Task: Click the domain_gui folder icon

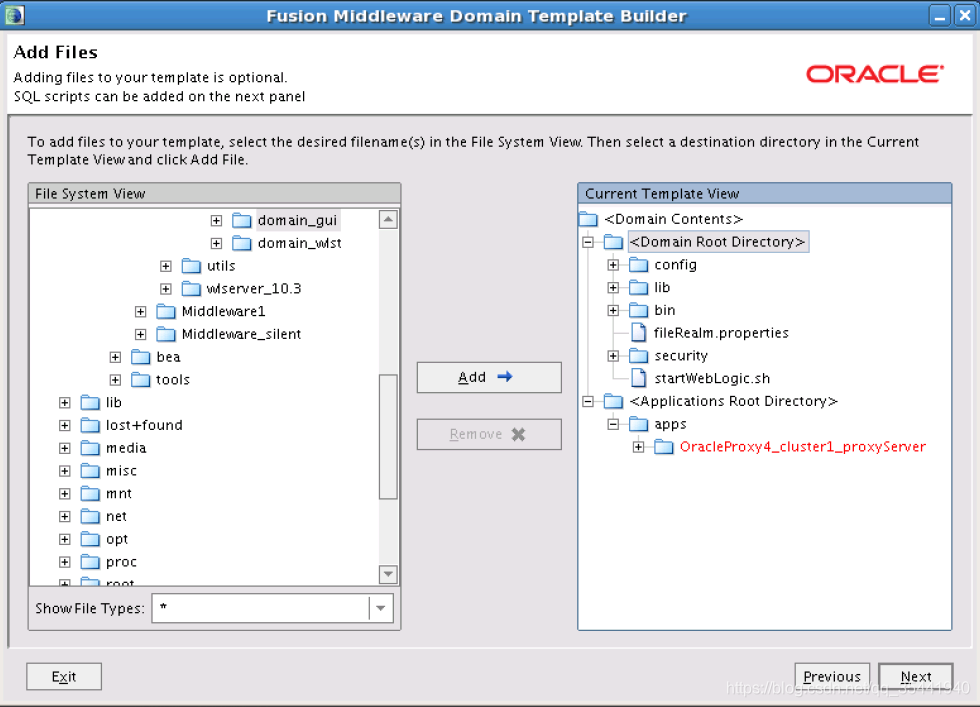Action: [x=241, y=221]
